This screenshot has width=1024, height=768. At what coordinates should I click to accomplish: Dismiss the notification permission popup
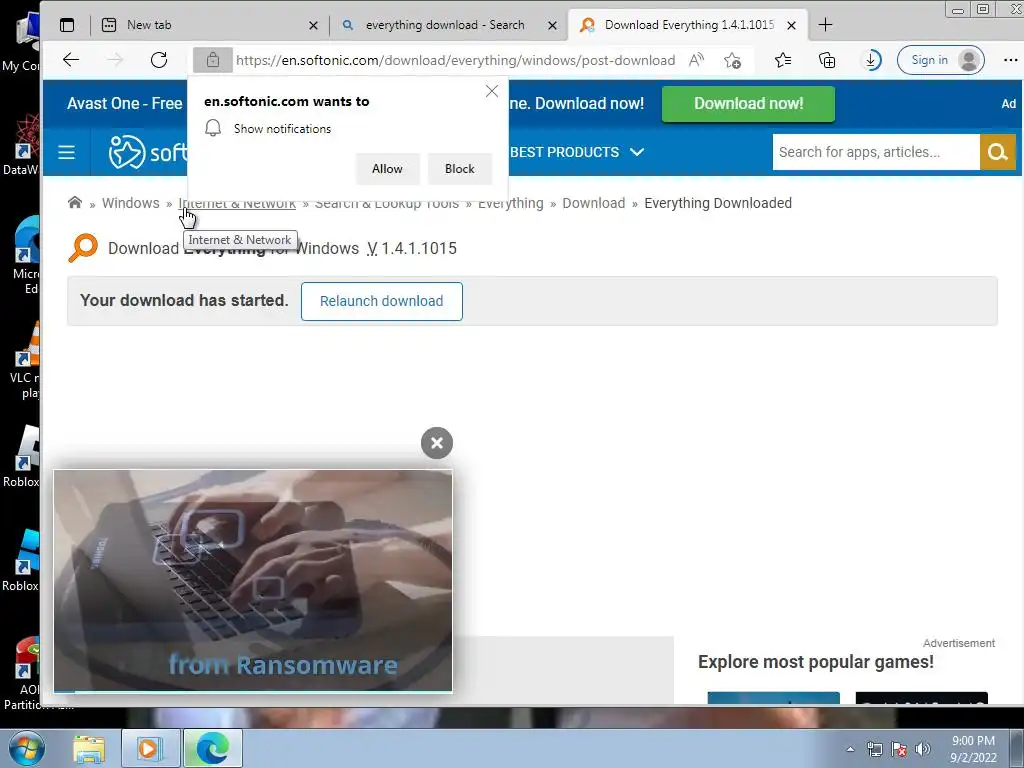492,91
